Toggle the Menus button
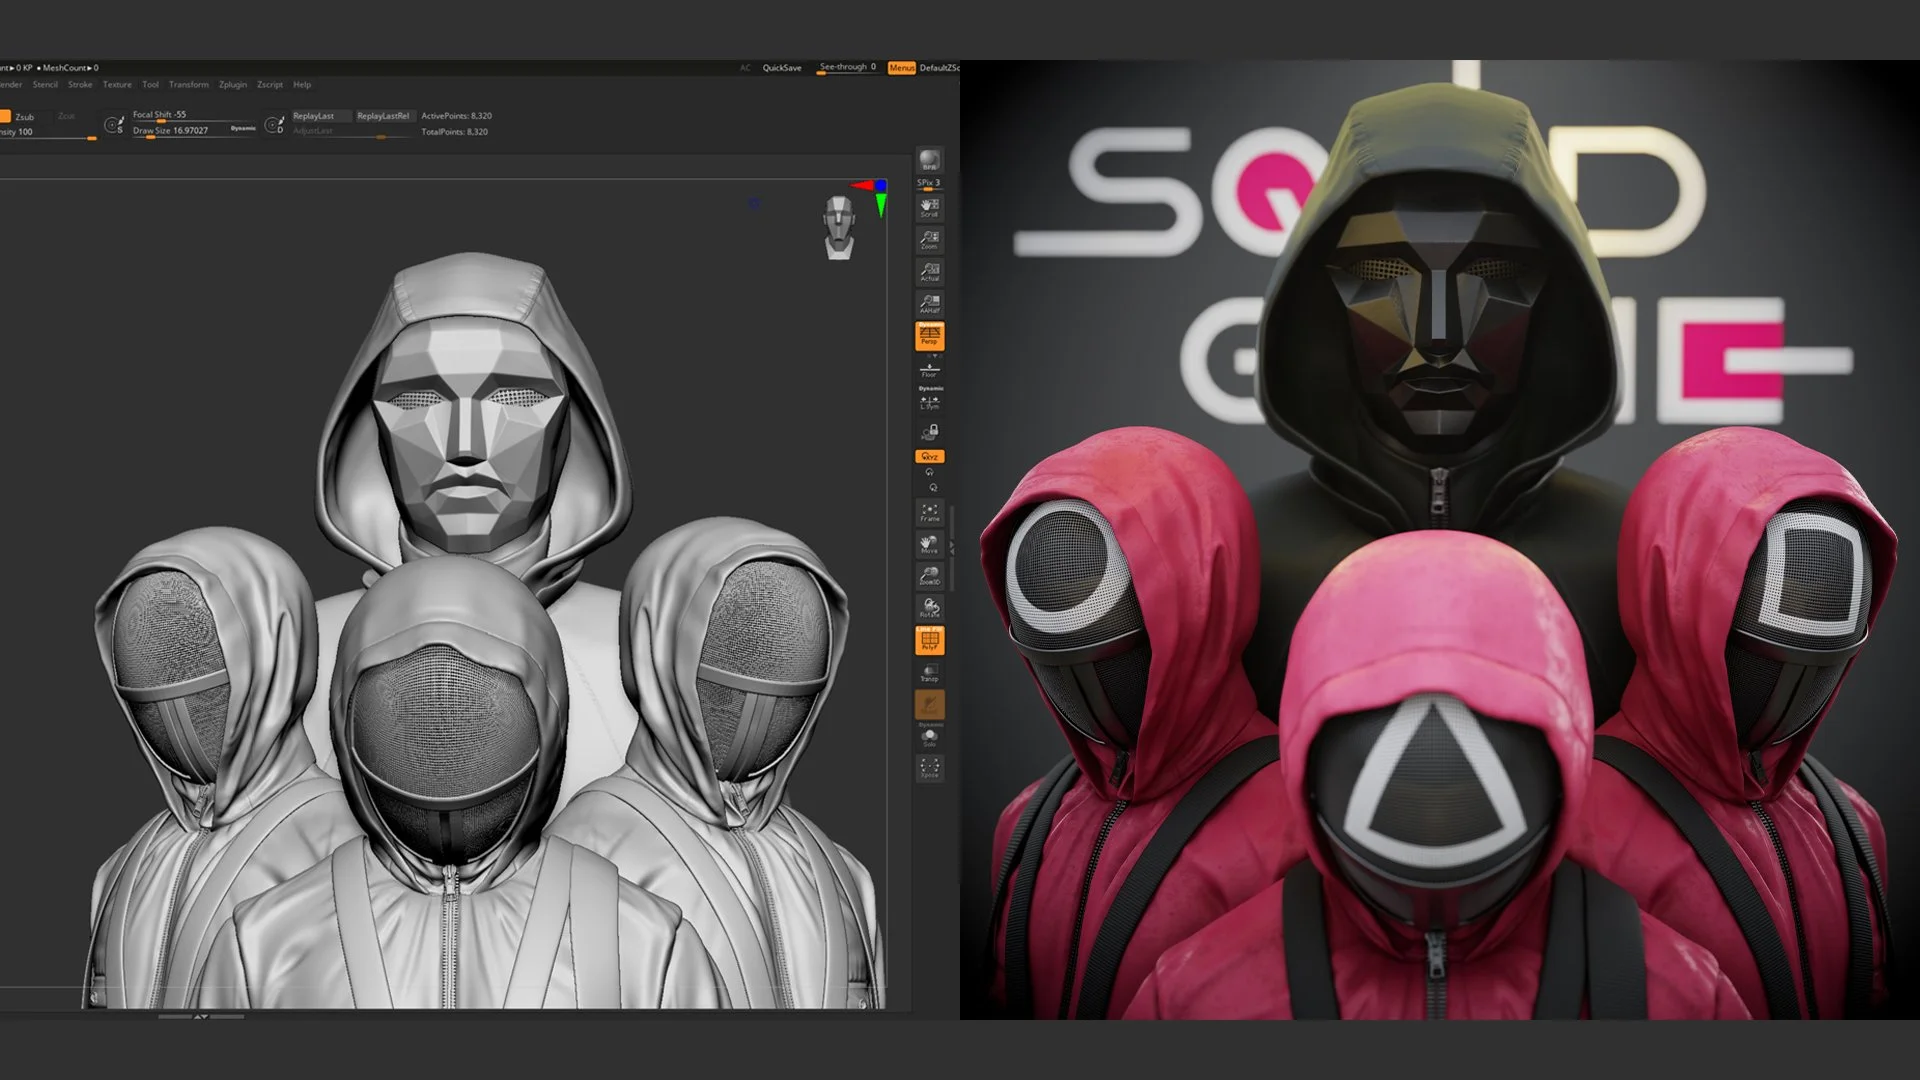1920x1080 pixels. (x=901, y=68)
